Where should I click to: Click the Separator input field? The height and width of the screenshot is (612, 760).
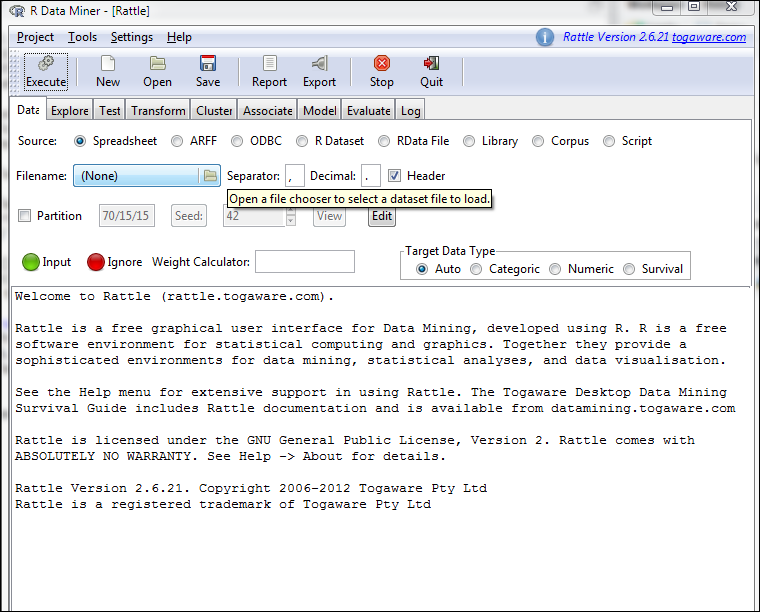click(x=295, y=175)
